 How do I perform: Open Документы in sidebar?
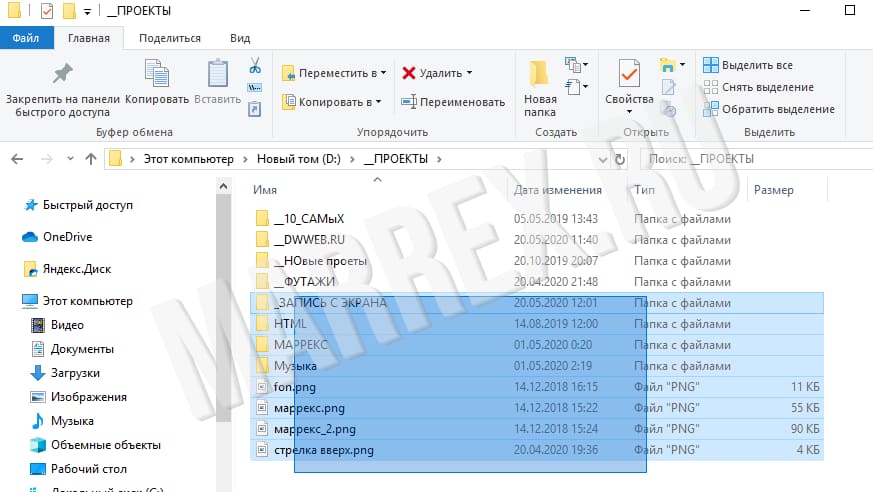(72, 349)
